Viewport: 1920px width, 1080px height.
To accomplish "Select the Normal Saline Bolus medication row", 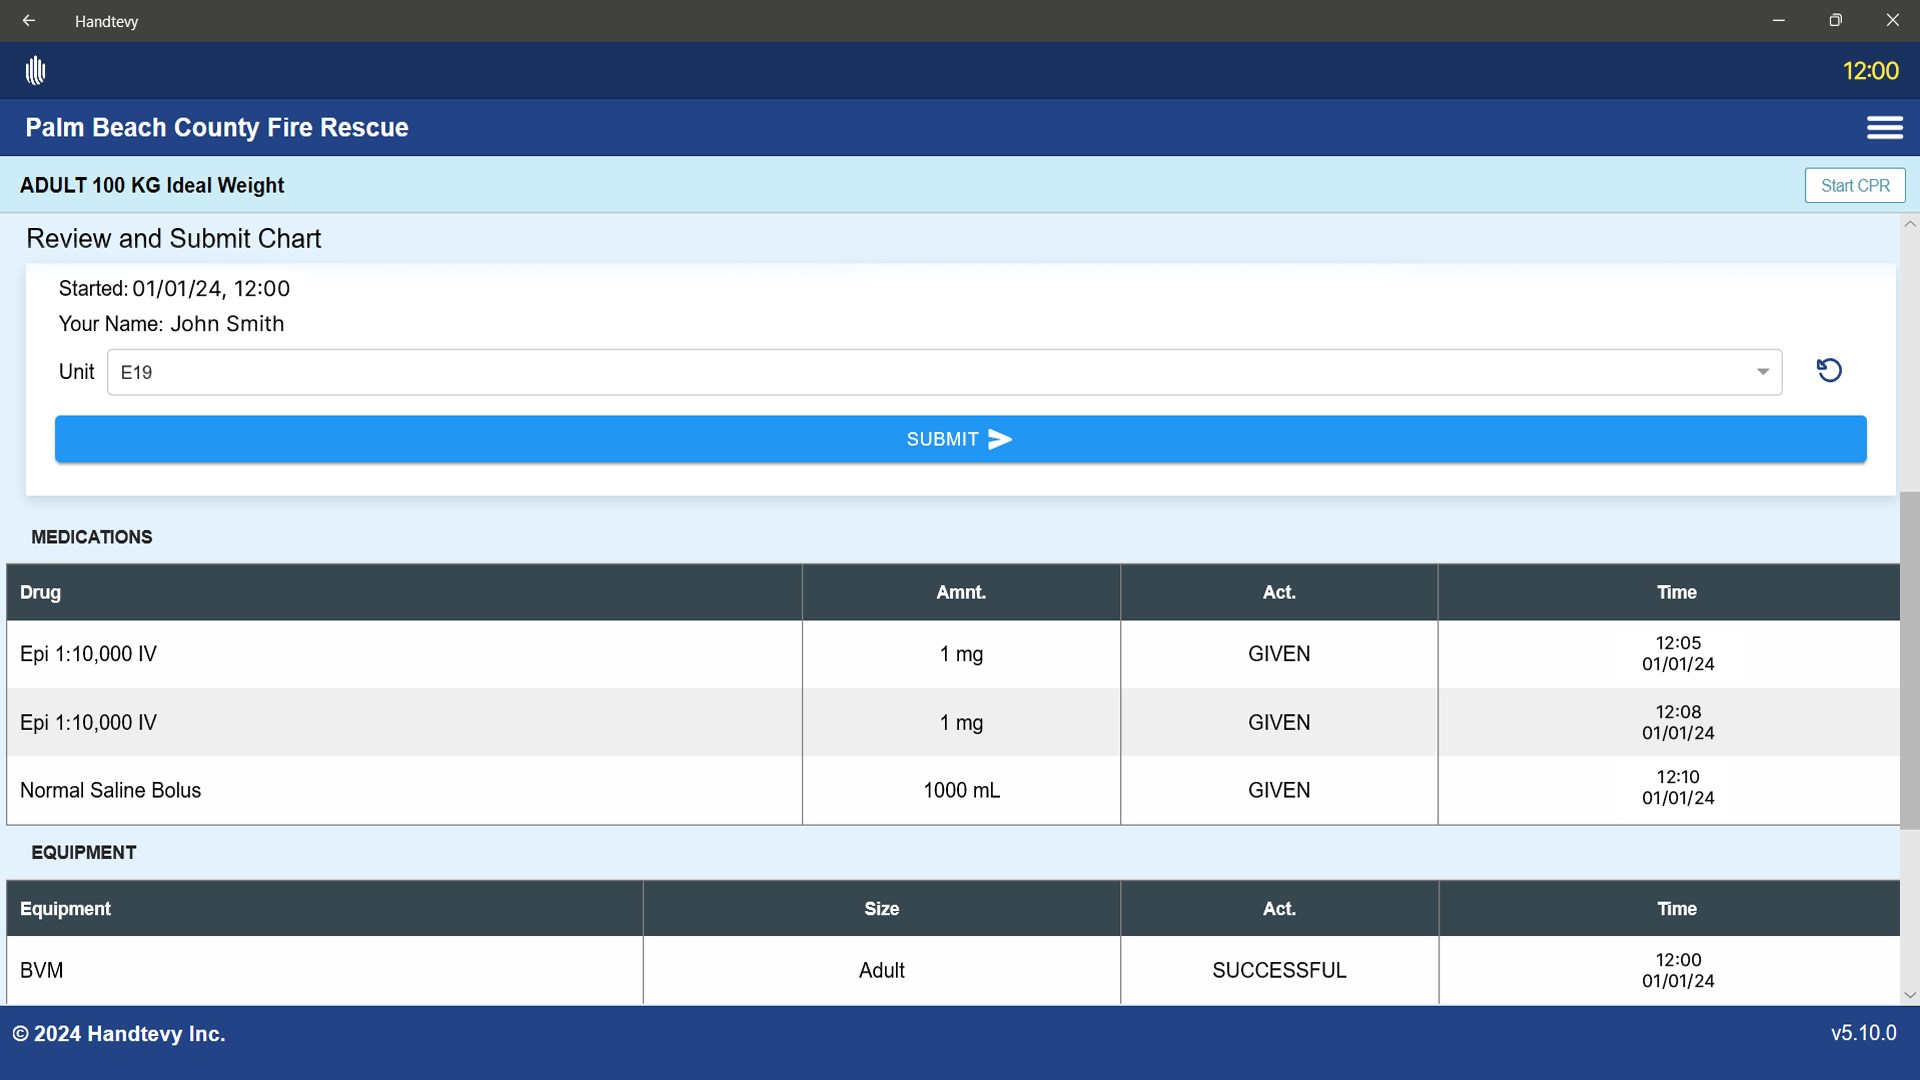I will click(x=400, y=790).
